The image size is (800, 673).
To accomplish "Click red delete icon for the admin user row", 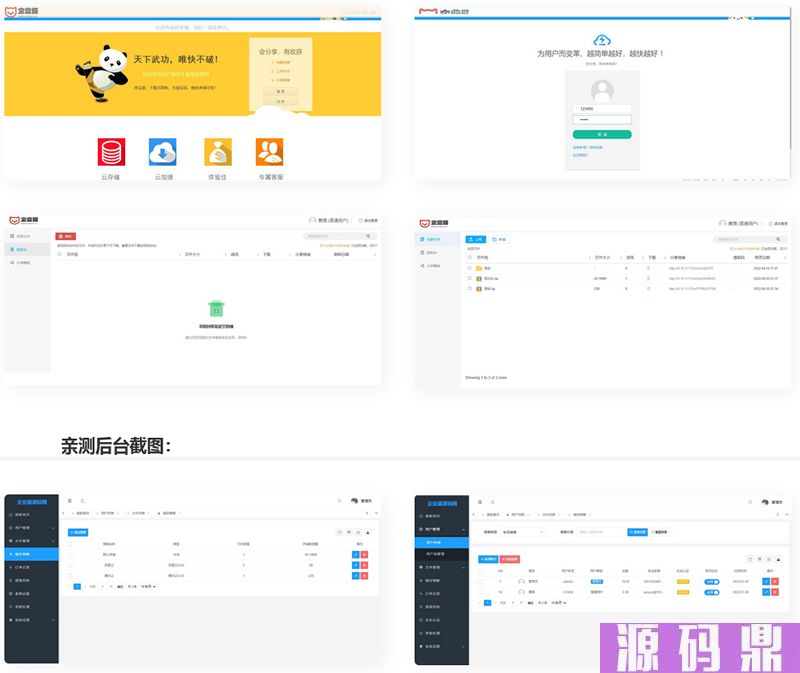I will click(x=775, y=582).
